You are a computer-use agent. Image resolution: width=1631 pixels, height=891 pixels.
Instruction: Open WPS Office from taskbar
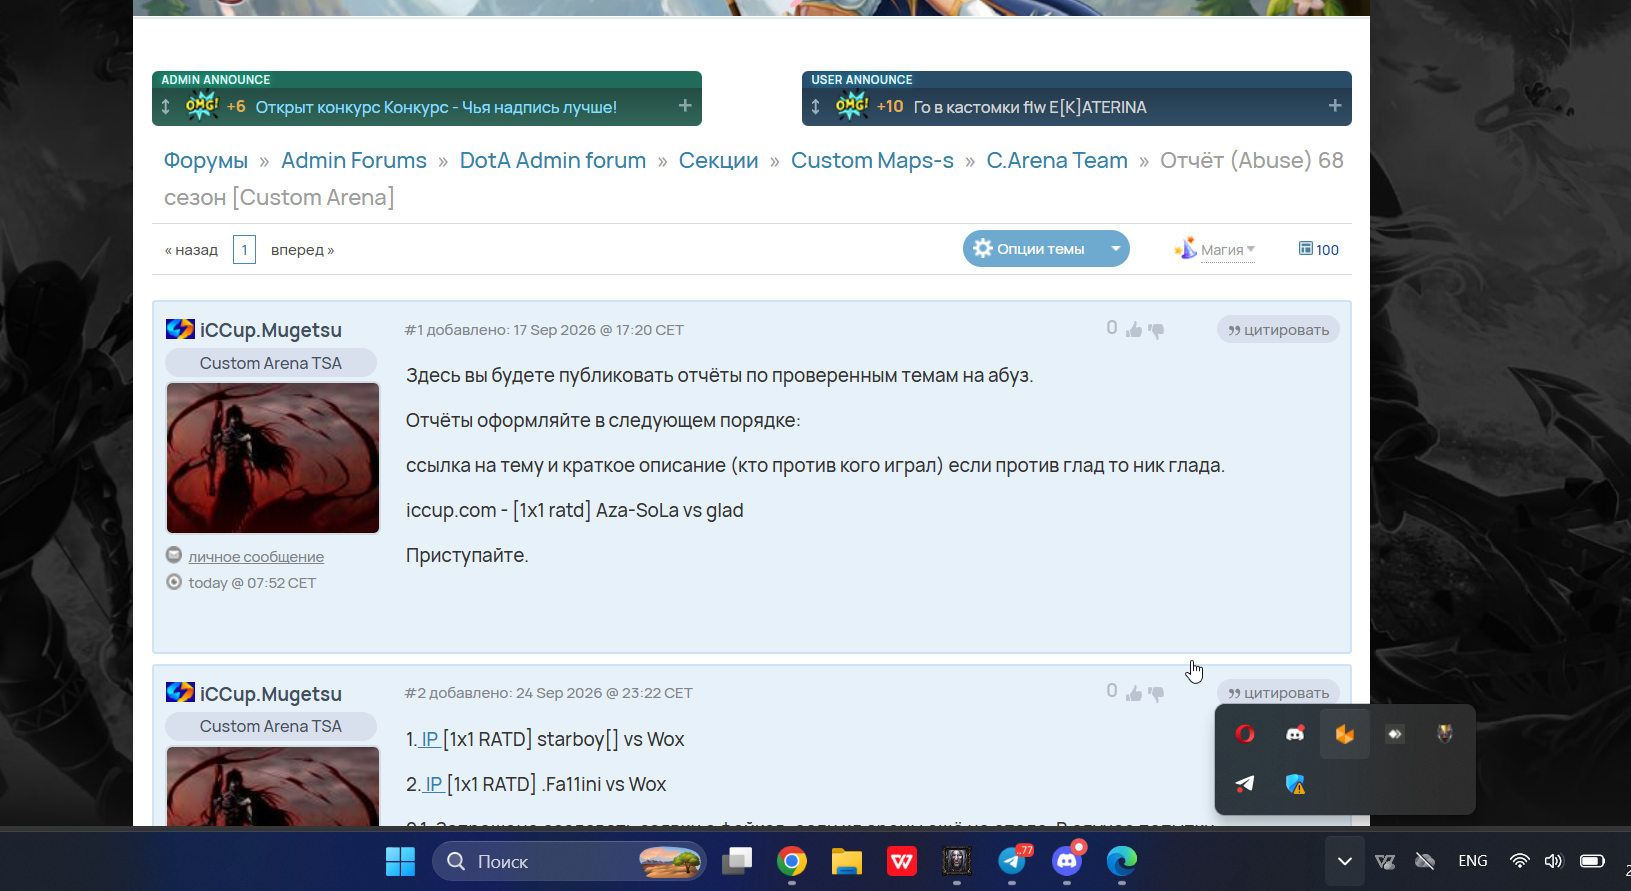[902, 861]
